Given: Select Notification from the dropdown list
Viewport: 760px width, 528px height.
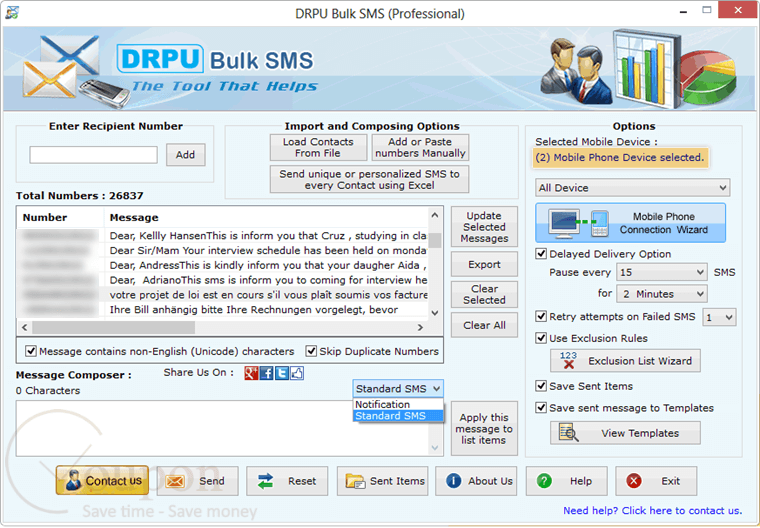Looking at the screenshot, I should [x=398, y=404].
